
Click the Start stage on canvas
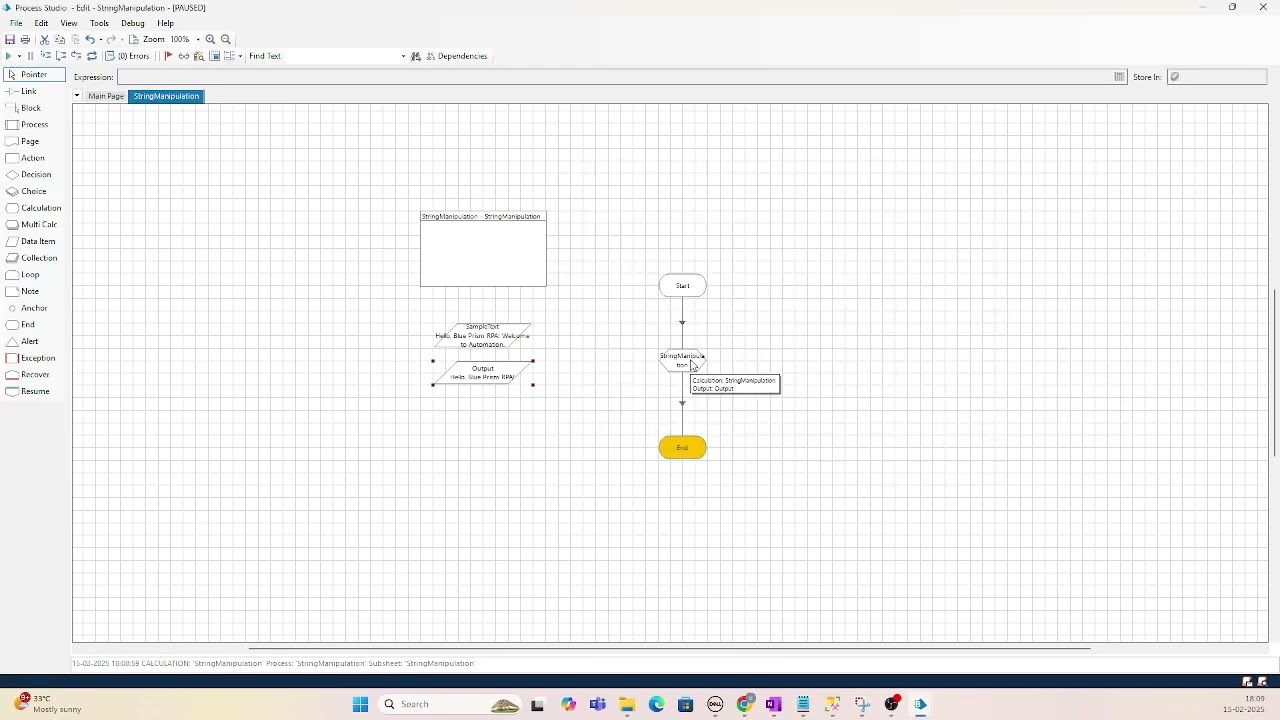point(683,286)
